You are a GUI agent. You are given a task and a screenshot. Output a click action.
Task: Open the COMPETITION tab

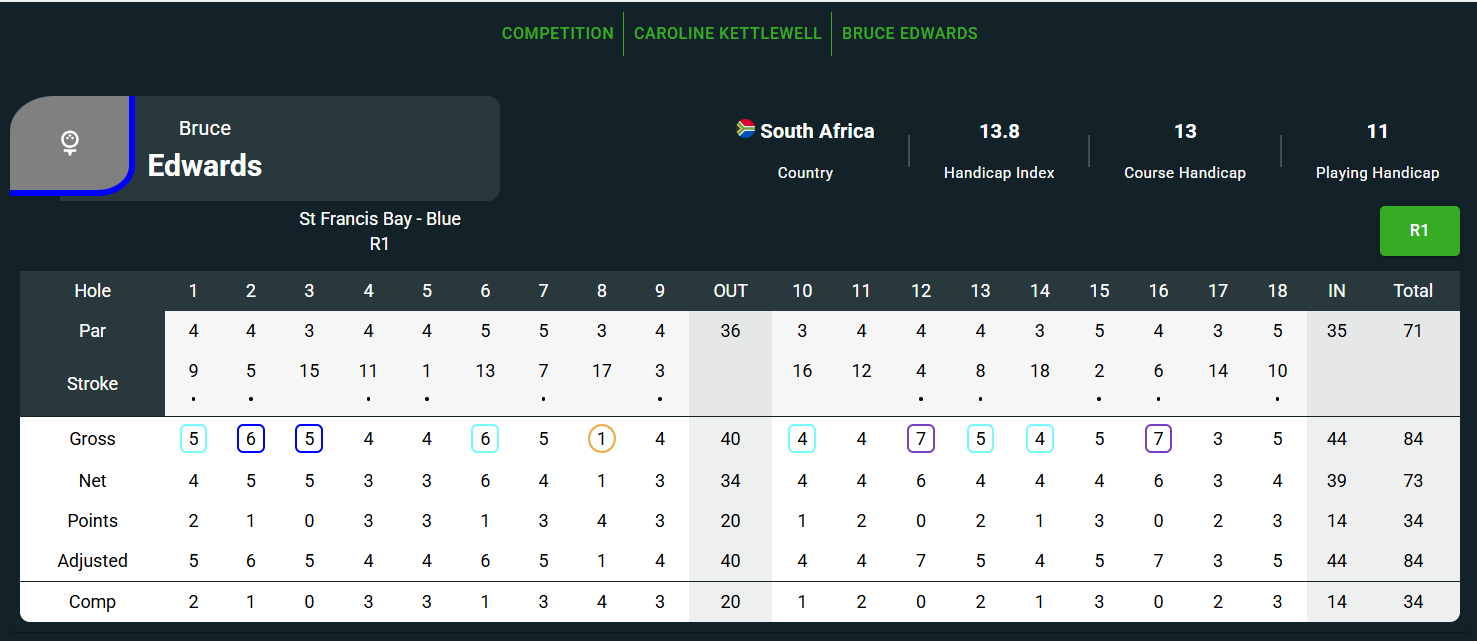(x=558, y=33)
